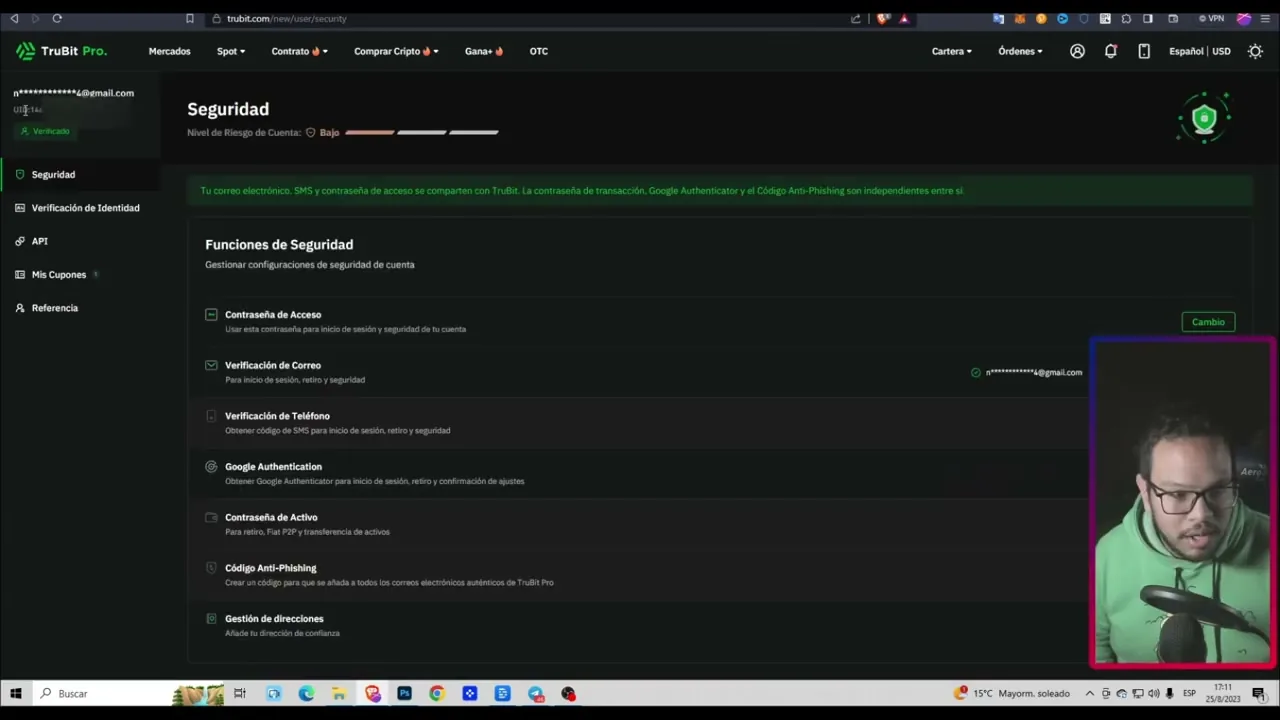Open the Brave browser taskbar icon

coord(372,694)
